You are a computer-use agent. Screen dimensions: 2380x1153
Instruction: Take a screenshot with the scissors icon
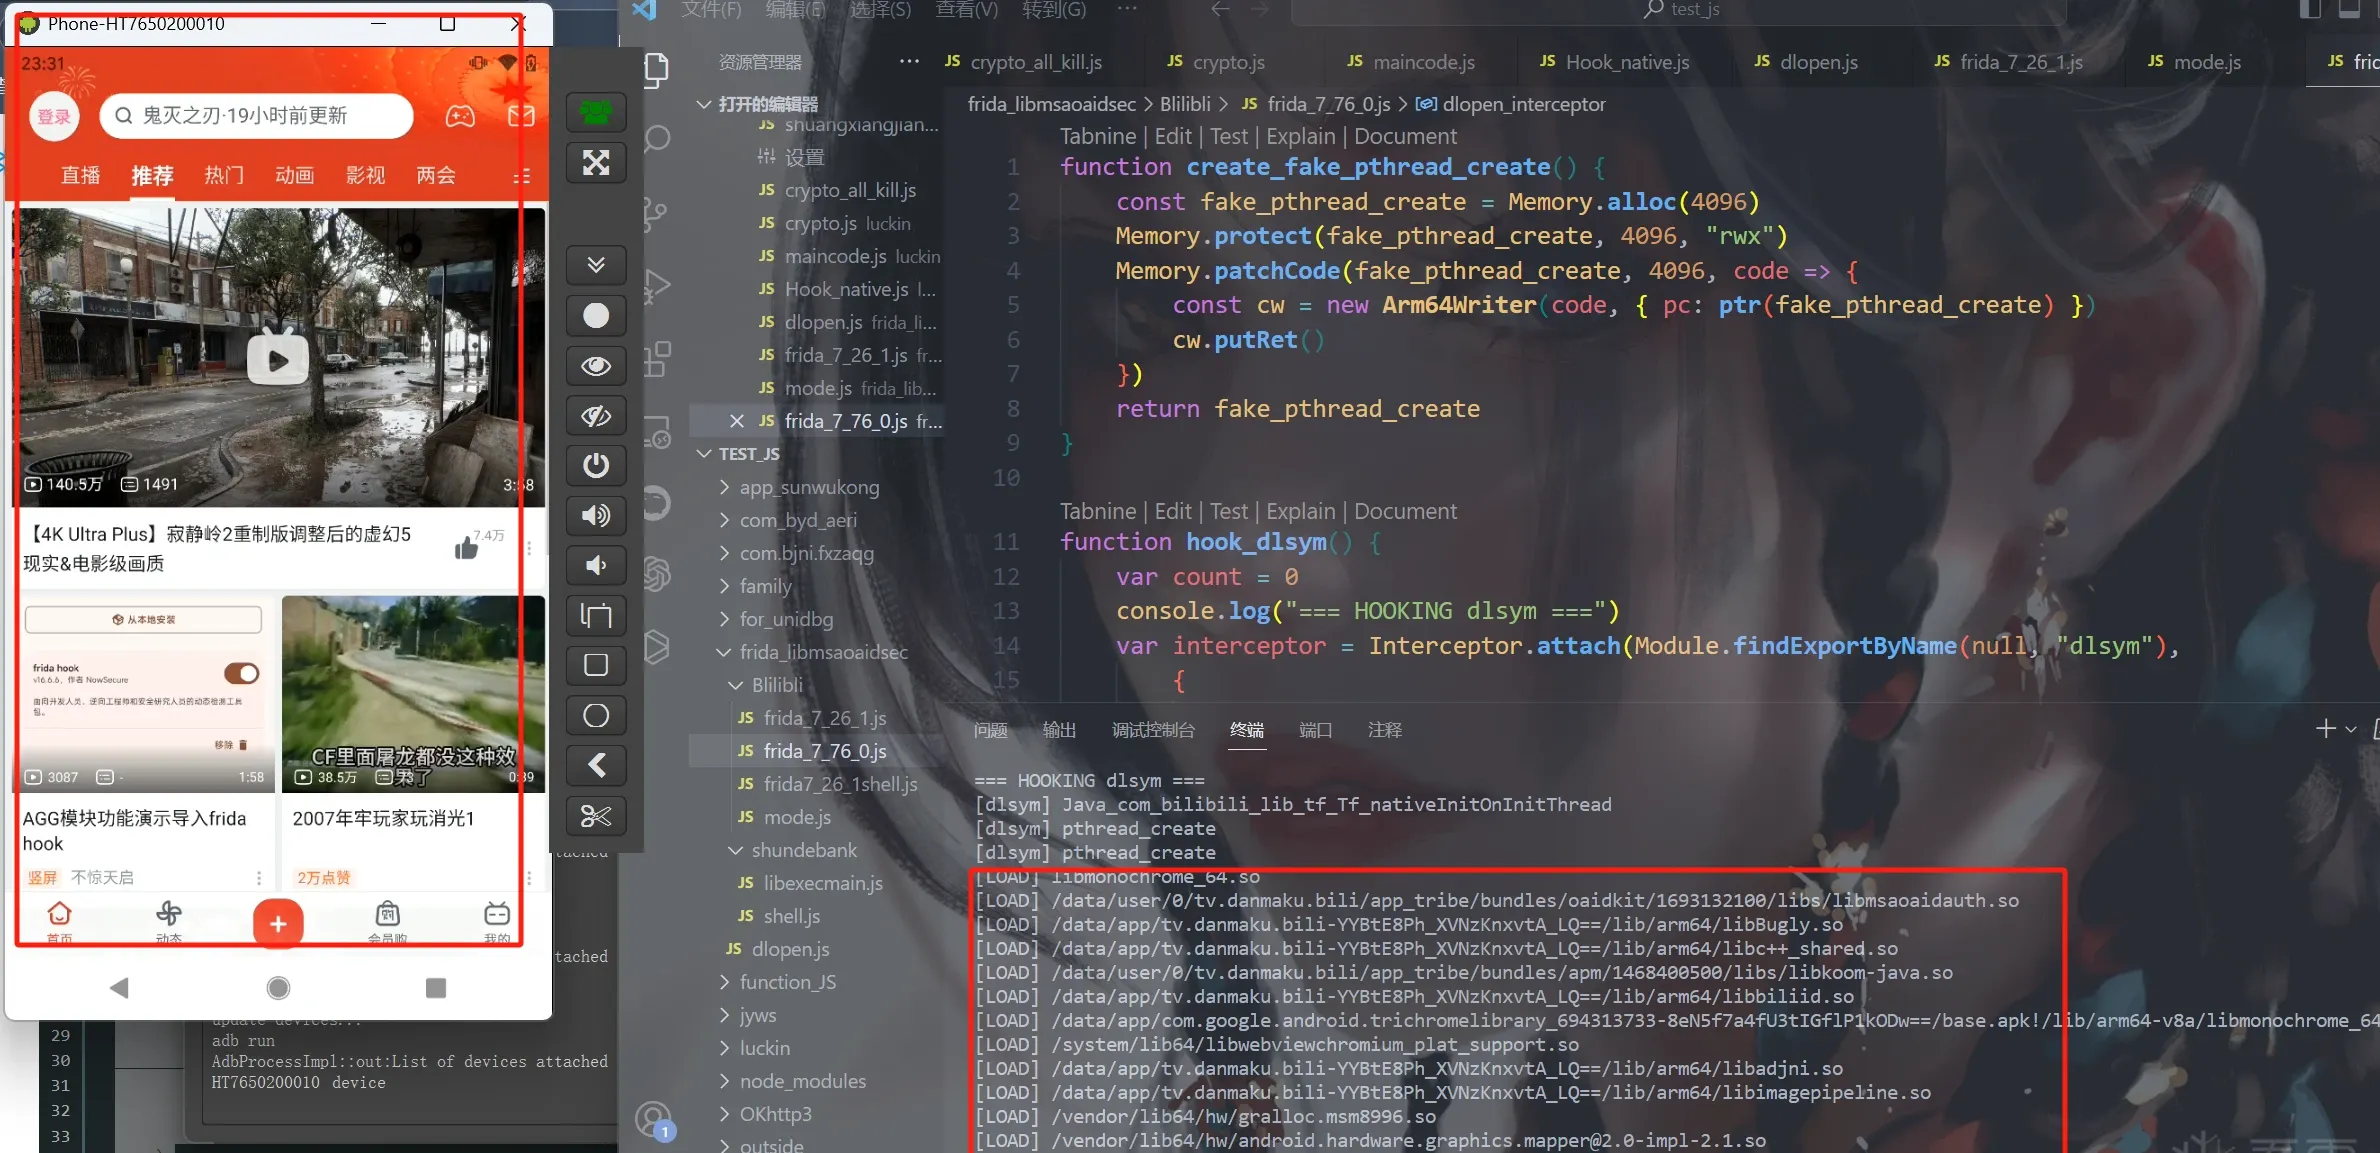click(596, 816)
